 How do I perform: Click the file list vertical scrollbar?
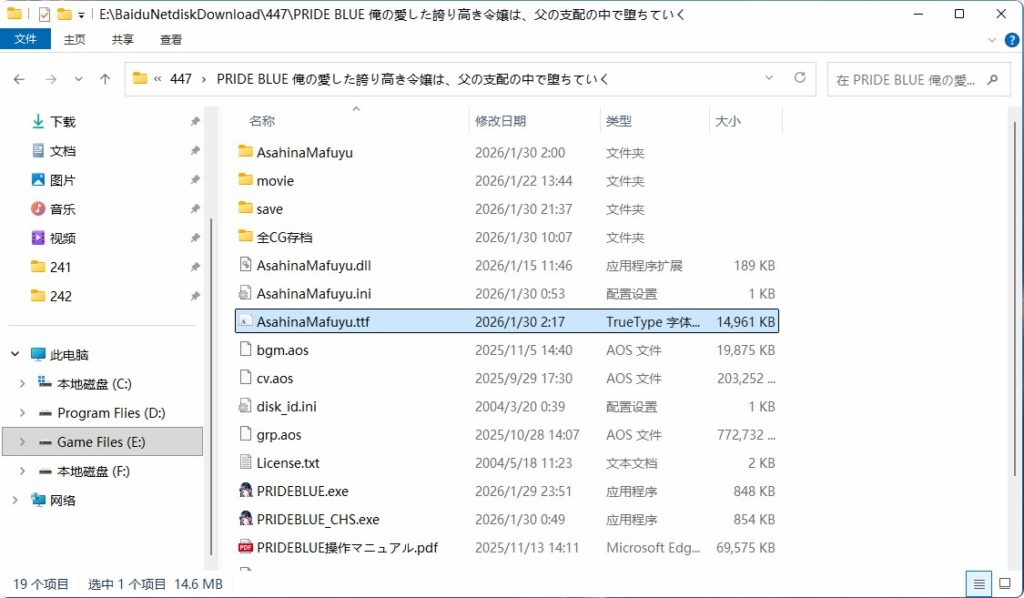(1014, 299)
